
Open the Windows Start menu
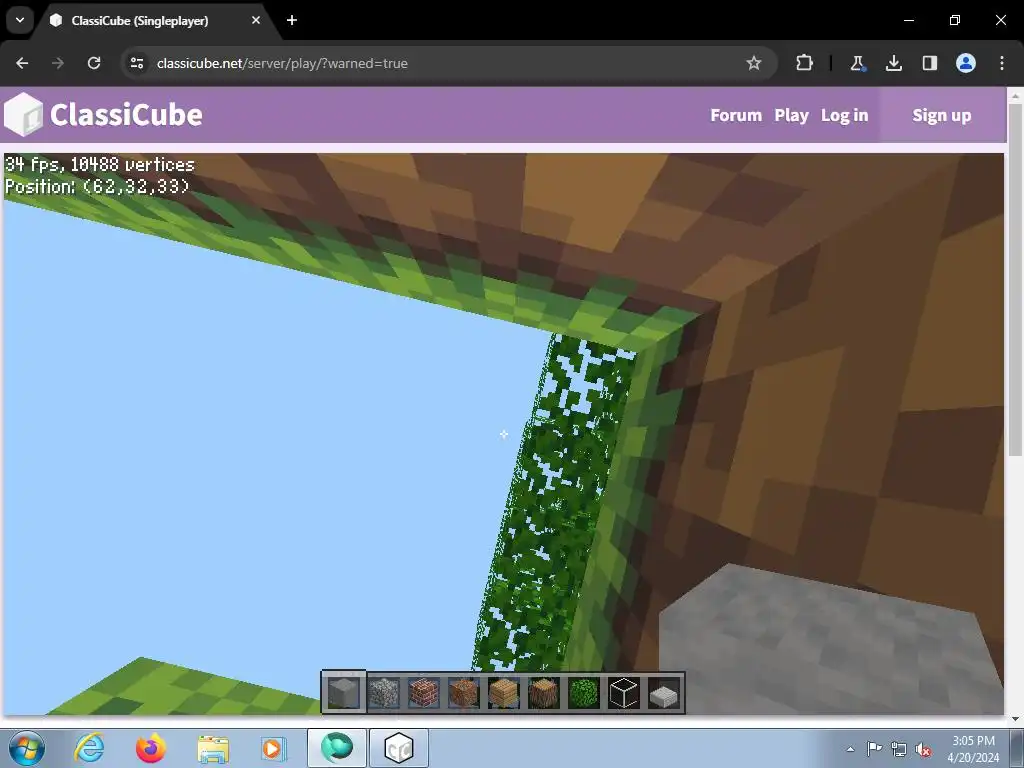click(x=27, y=748)
